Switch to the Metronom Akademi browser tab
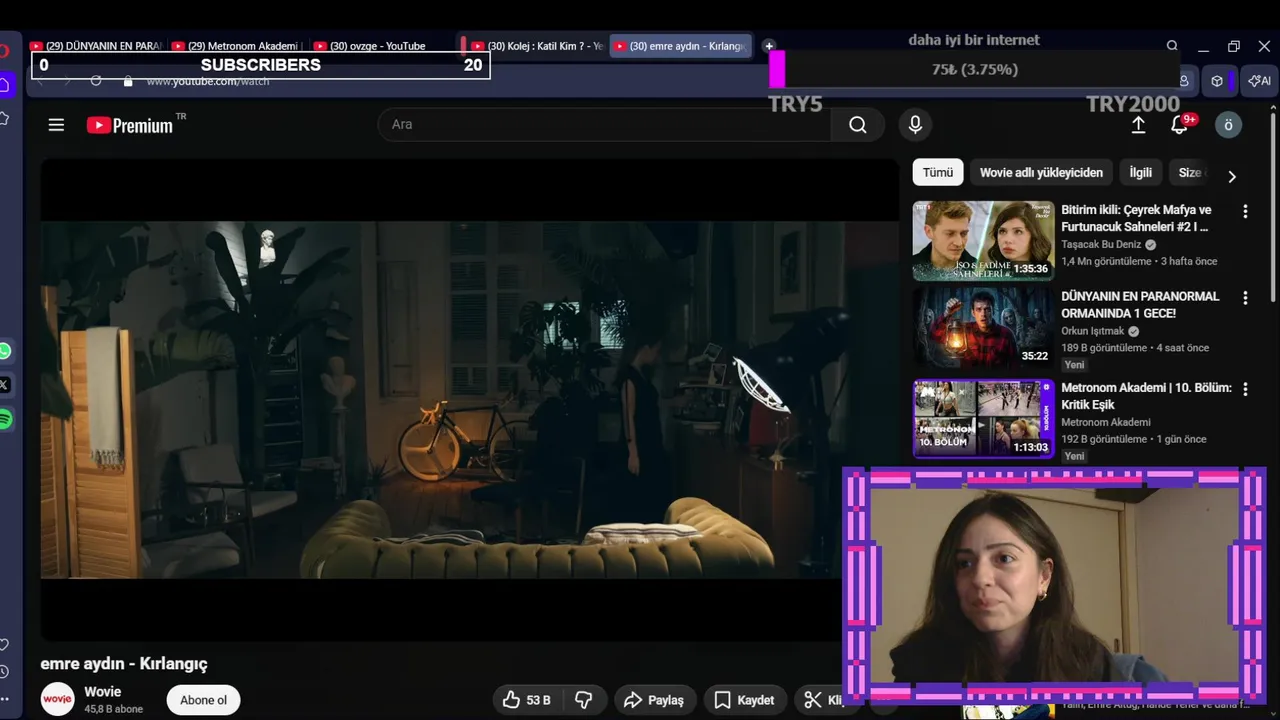Screen dimensions: 1280x720 [236, 46]
